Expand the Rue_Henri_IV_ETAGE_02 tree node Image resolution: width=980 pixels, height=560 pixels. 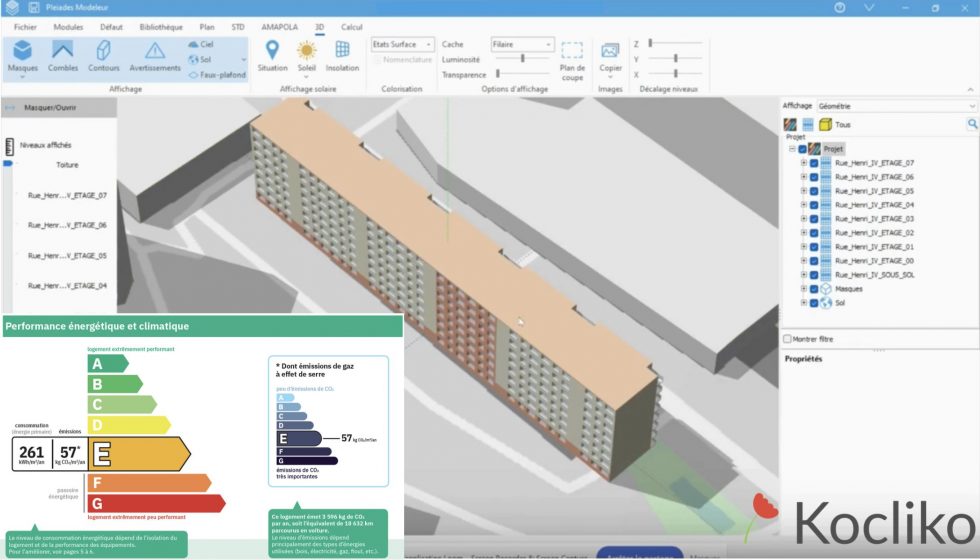[x=804, y=233]
